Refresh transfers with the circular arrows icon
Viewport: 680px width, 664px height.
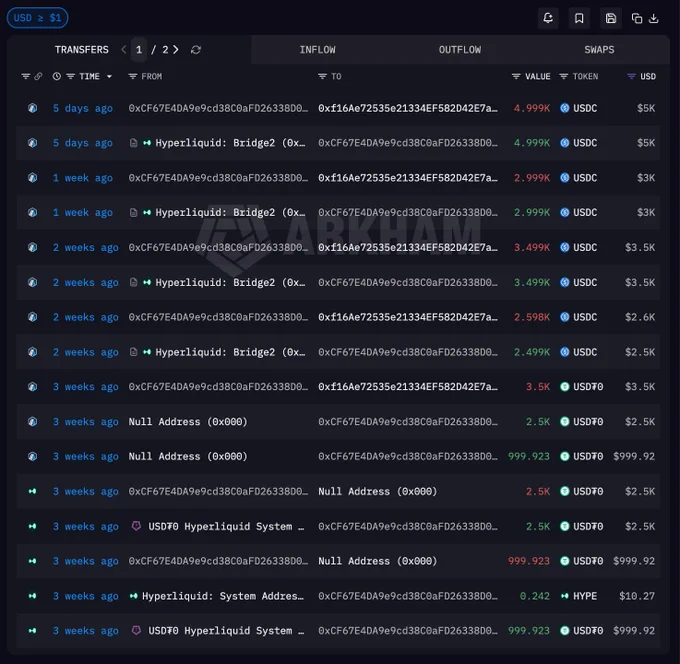coord(196,50)
